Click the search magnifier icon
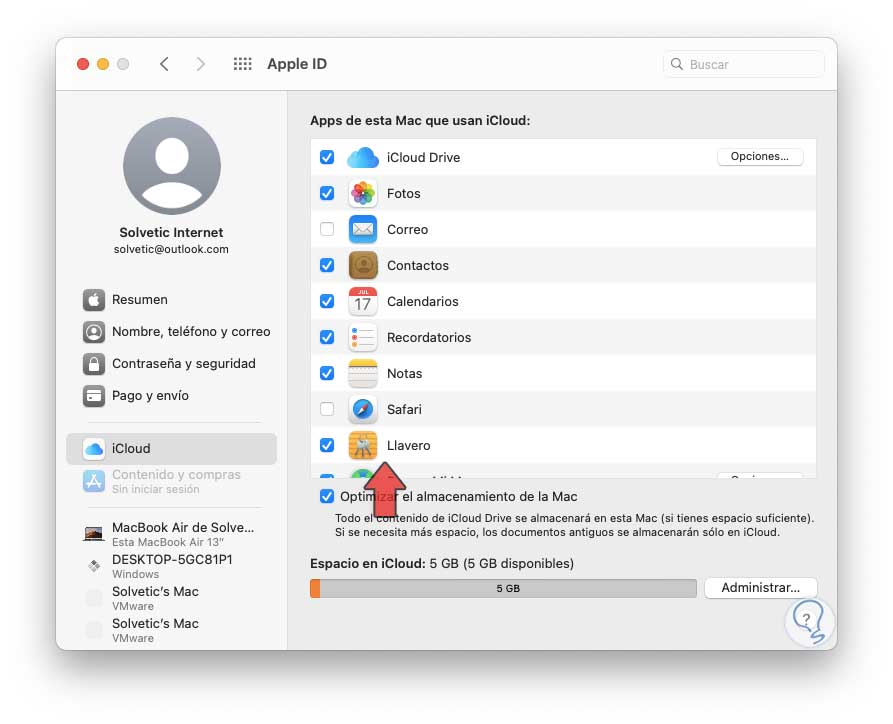The height and width of the screenshot is (724, 893). coord(677,64)
